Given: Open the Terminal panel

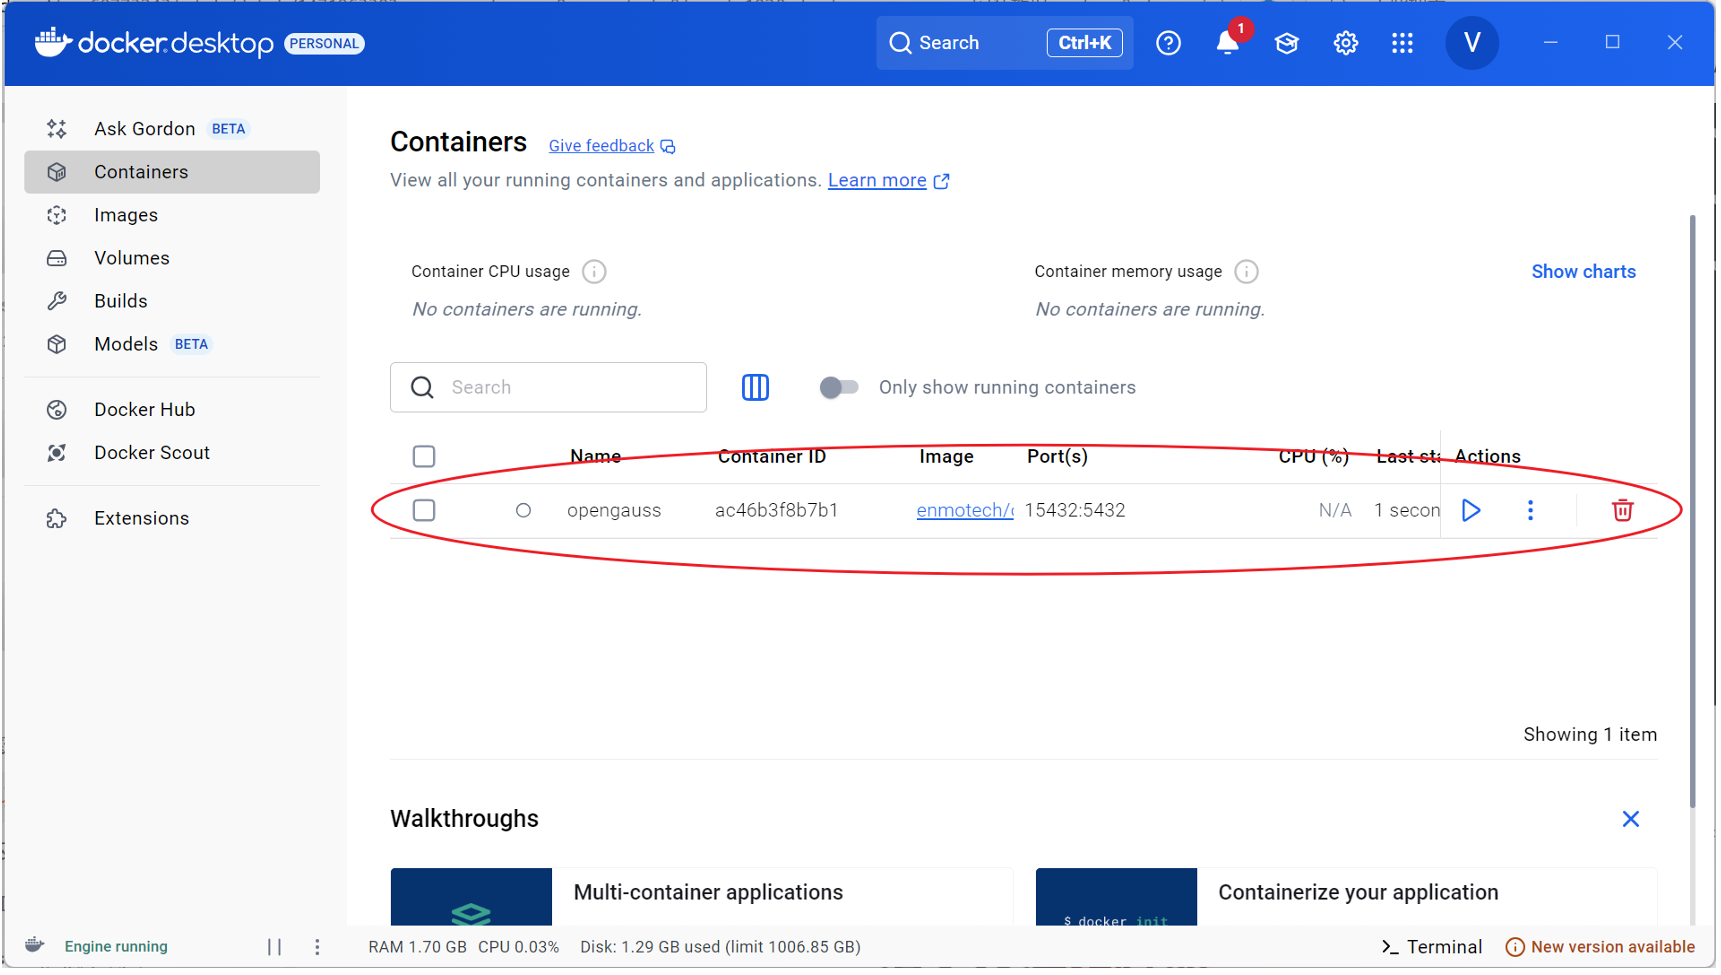Looking at the screenshot, I should coord(1433,948).
